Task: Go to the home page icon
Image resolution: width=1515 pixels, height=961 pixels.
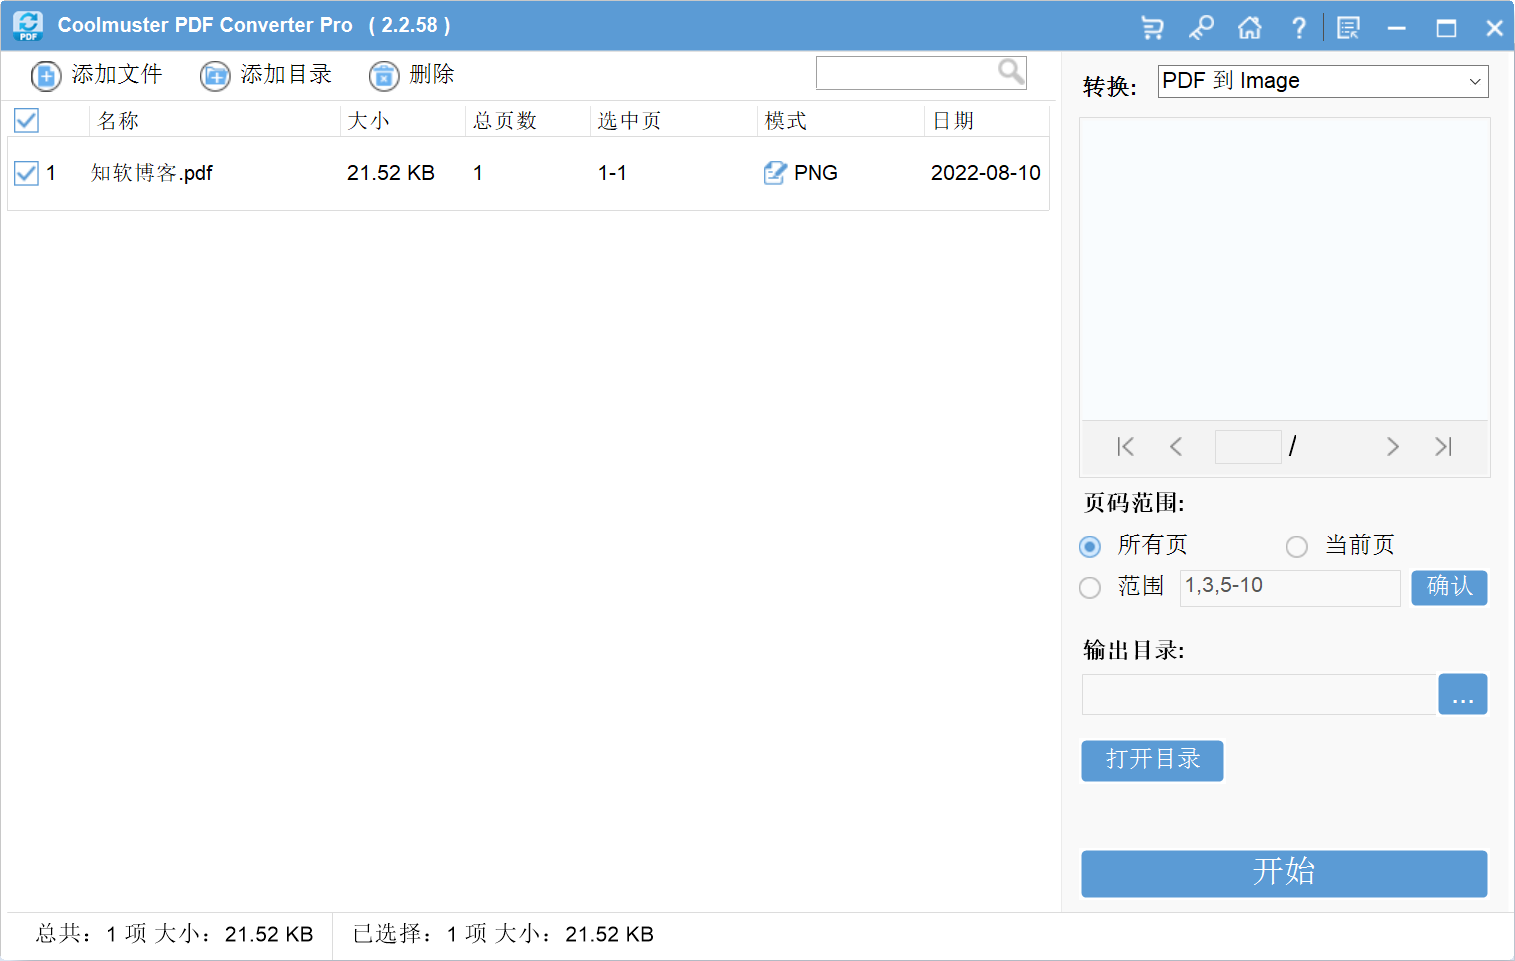Action: [1250, 28]
